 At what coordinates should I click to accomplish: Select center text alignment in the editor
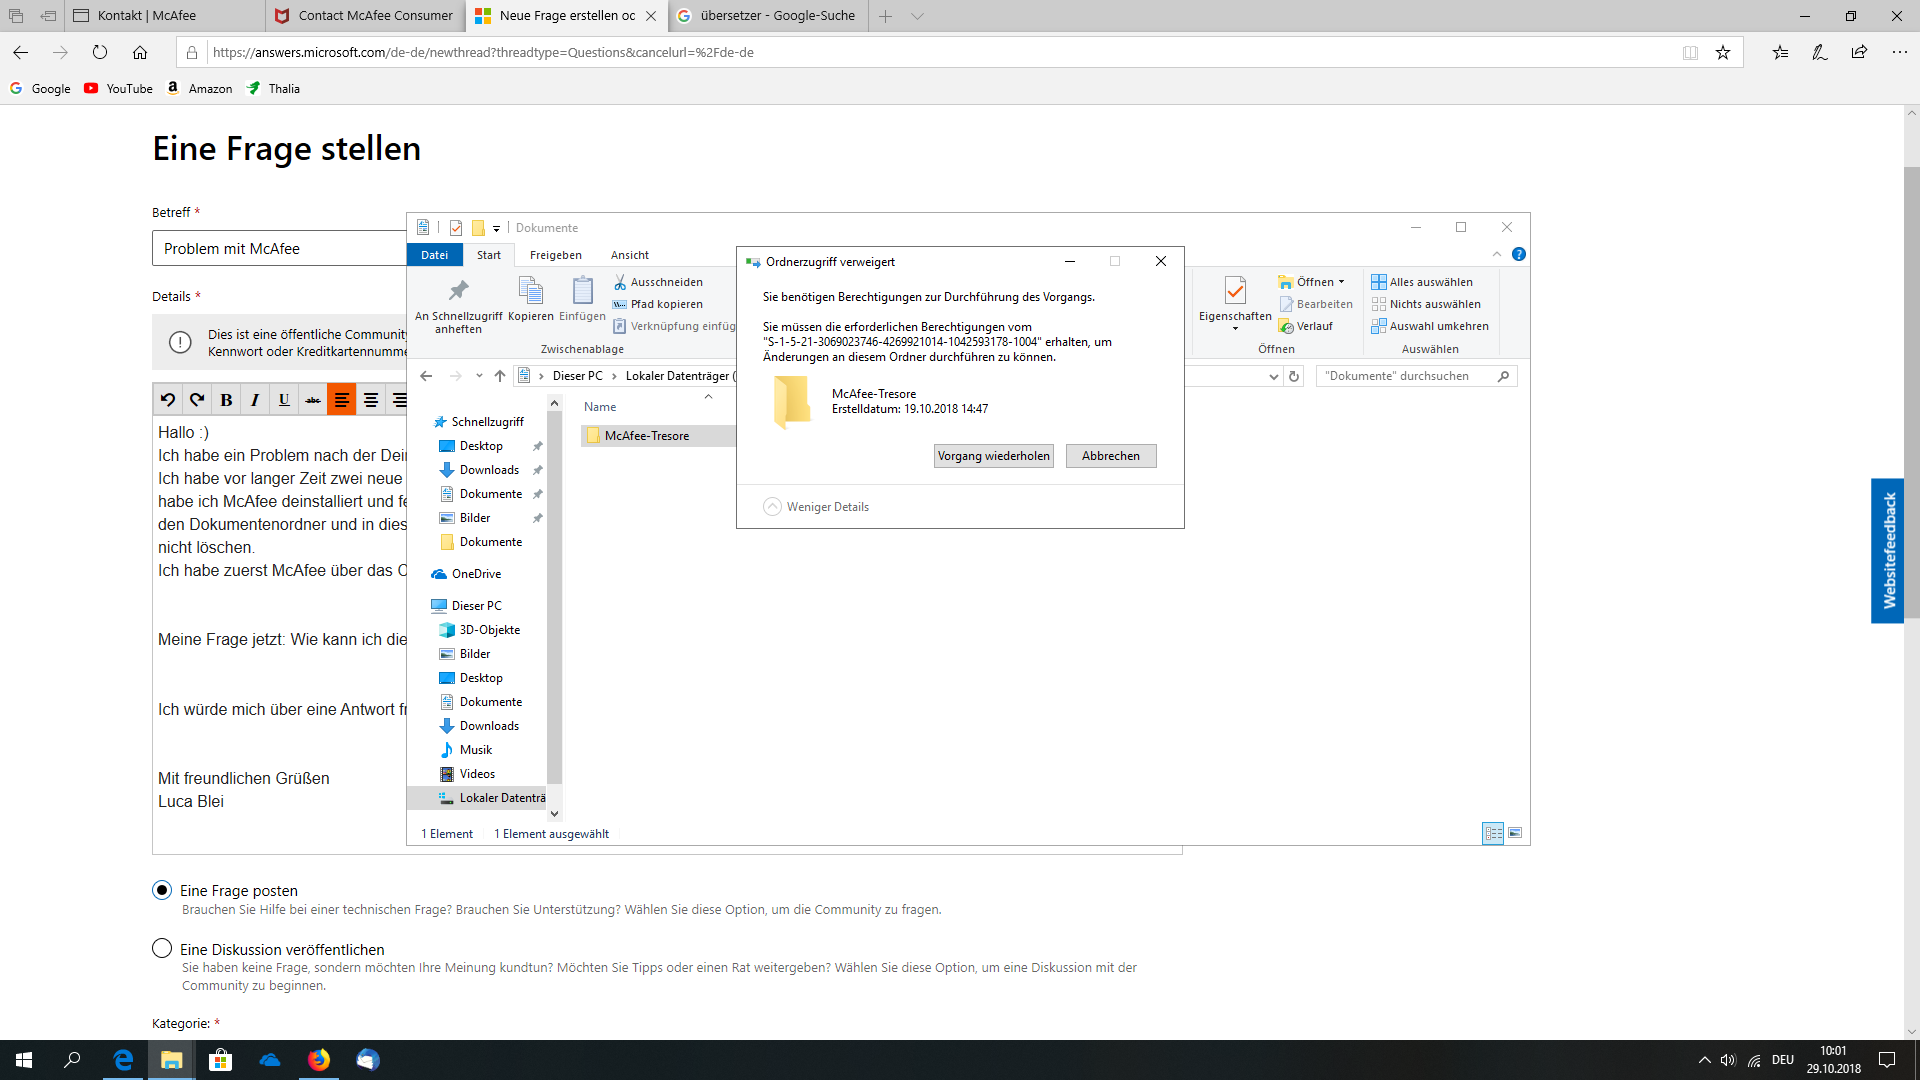pyautogui.click(x=371, y=400)
